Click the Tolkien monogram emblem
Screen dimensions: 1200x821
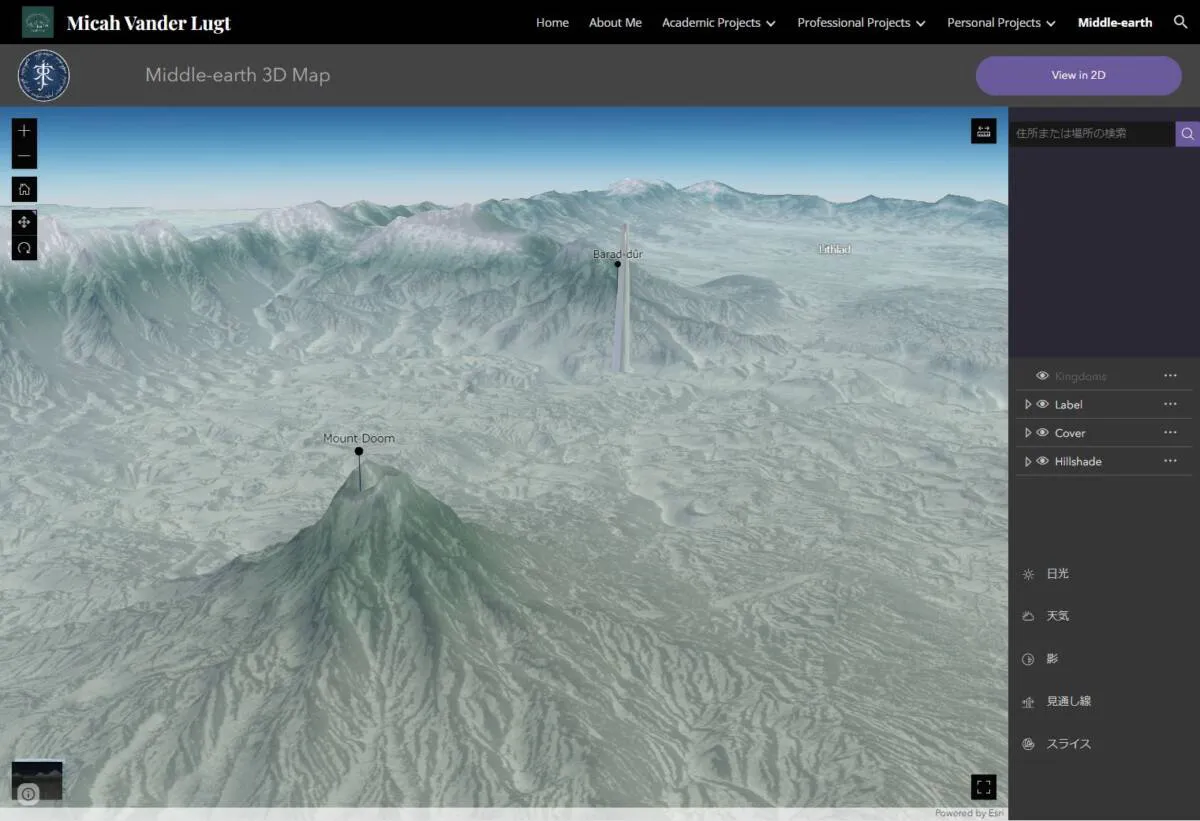click(x=44, y=75)
